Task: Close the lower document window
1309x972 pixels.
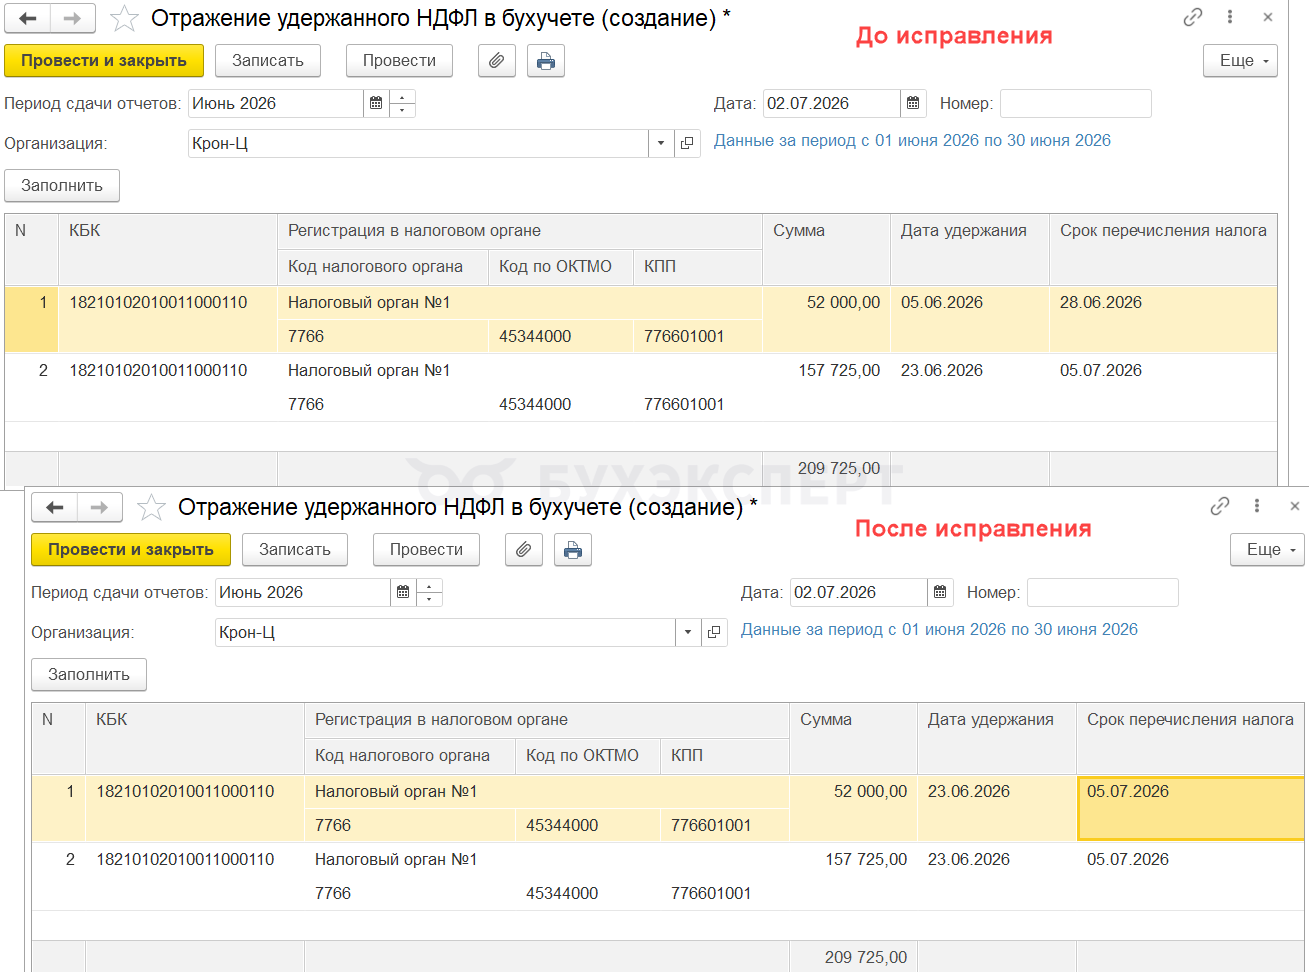Action: tap(1295, 506)
